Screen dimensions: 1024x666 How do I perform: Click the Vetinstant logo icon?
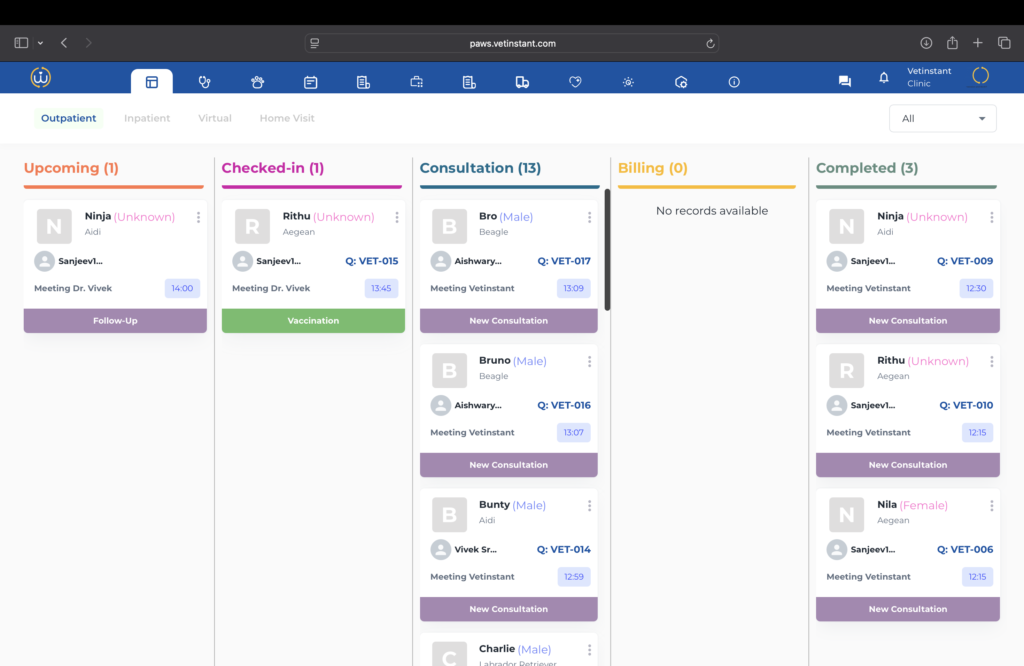[41, 77]
